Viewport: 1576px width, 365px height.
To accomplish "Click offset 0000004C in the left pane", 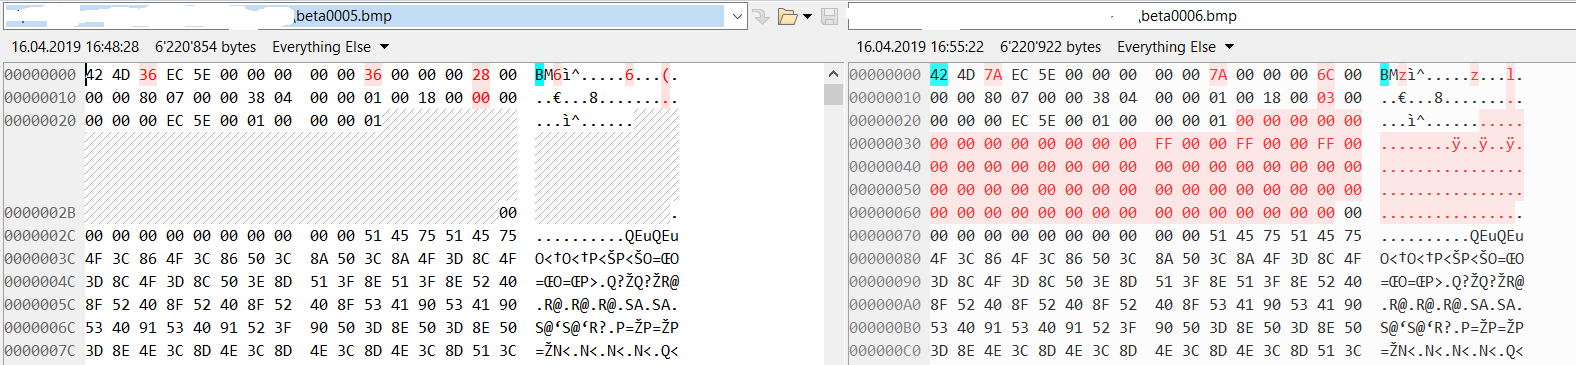I will (x=40, y=282).
